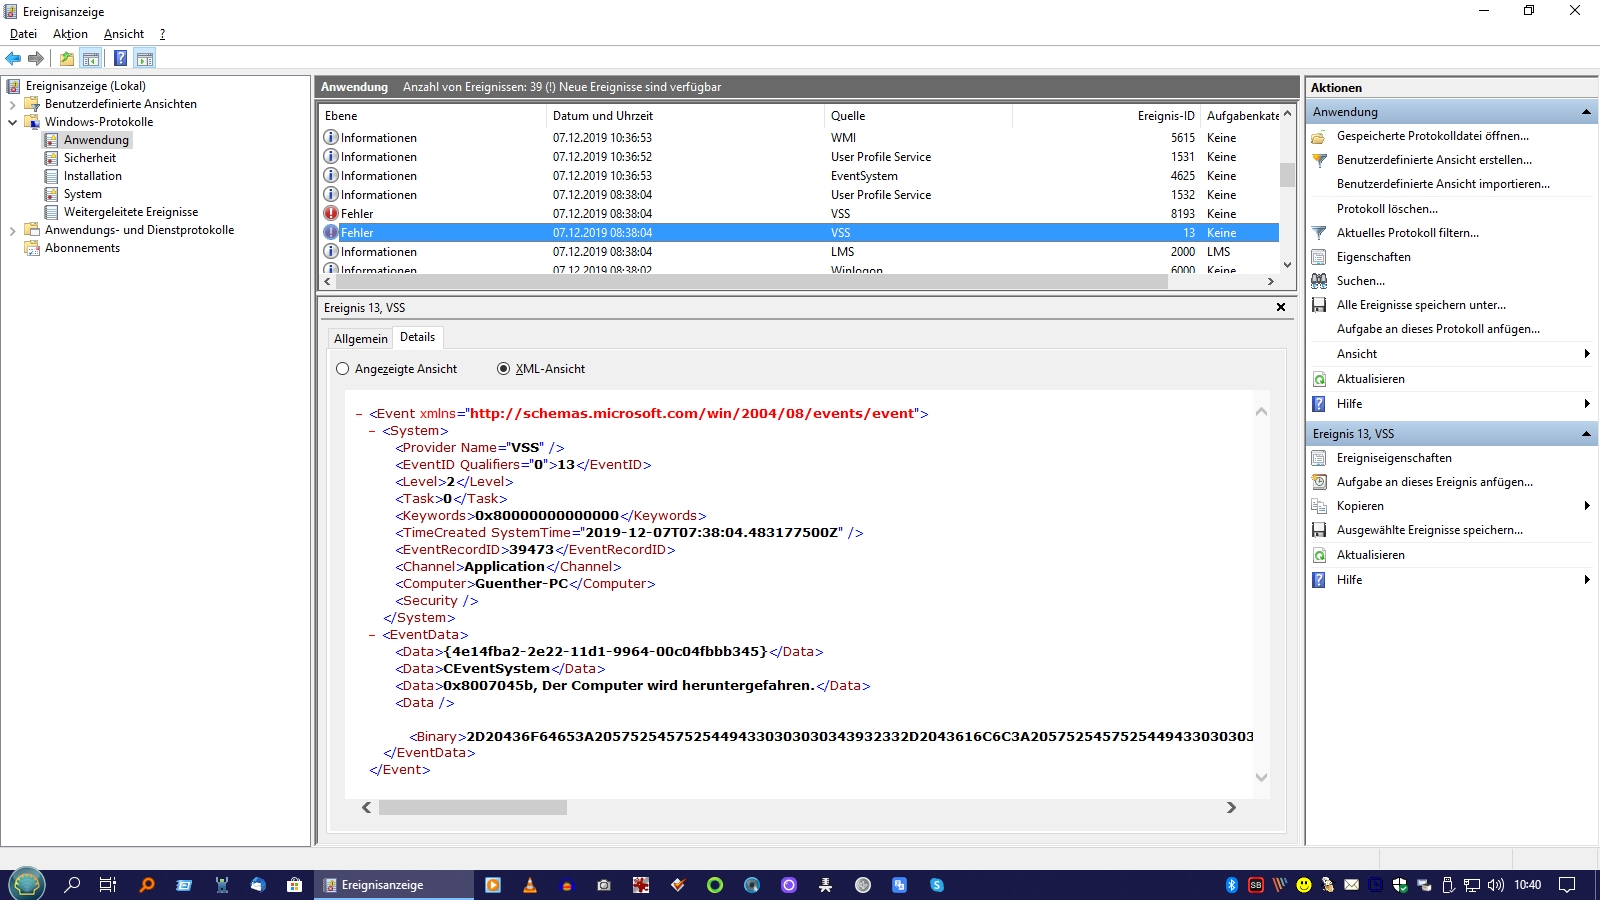This screenshot has width=1600, height=900.
Task: Click the binoculars icon next to Suchen
Action: pyautogui.click(x=1319, y=281)
